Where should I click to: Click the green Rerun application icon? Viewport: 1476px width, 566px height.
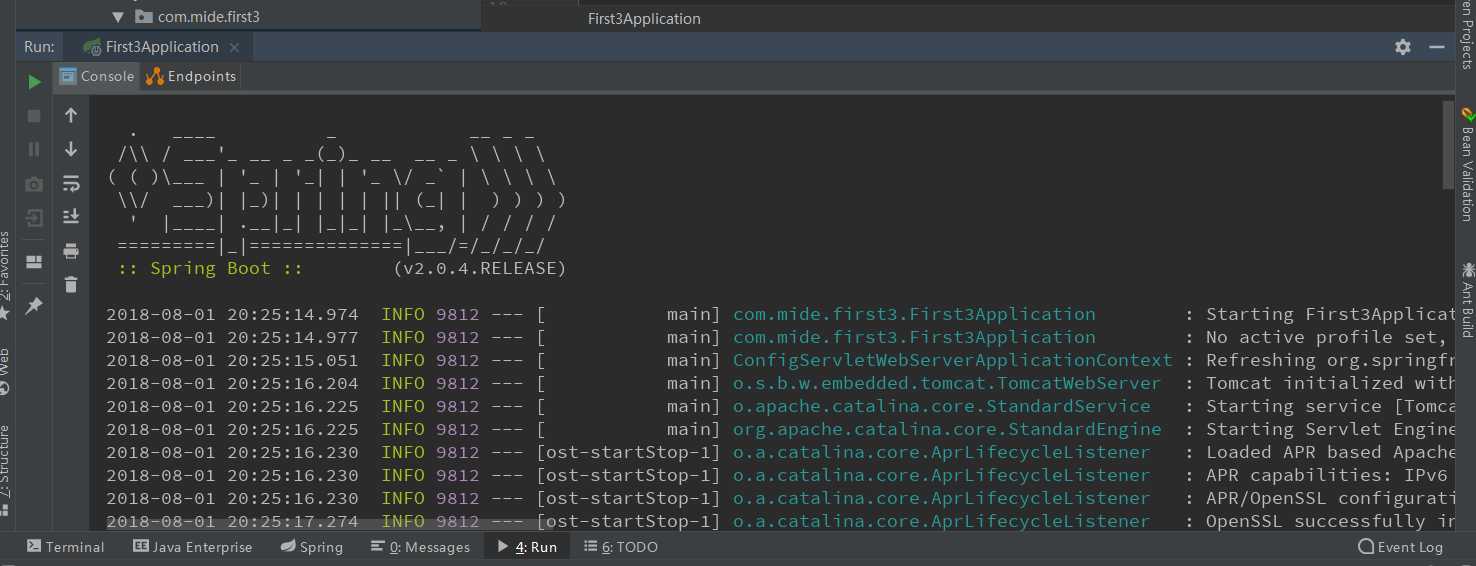[34, 82]
